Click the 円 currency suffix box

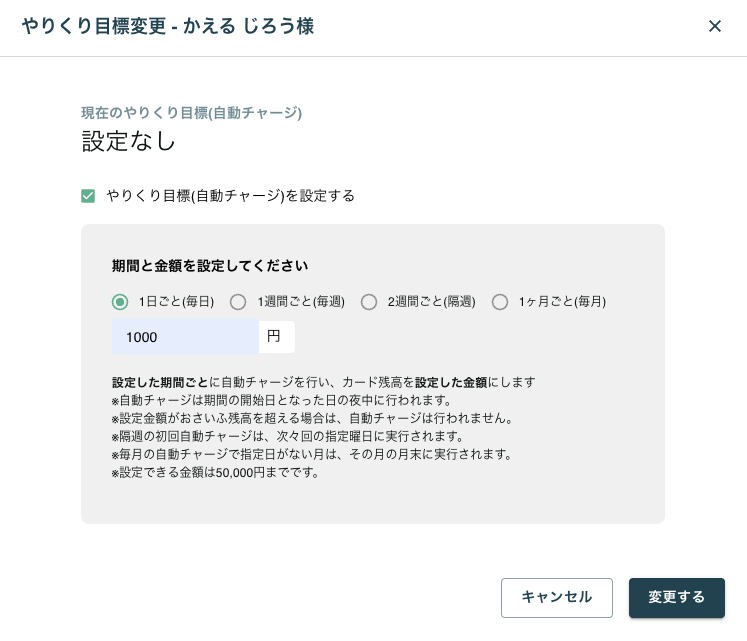pos(275,337)
